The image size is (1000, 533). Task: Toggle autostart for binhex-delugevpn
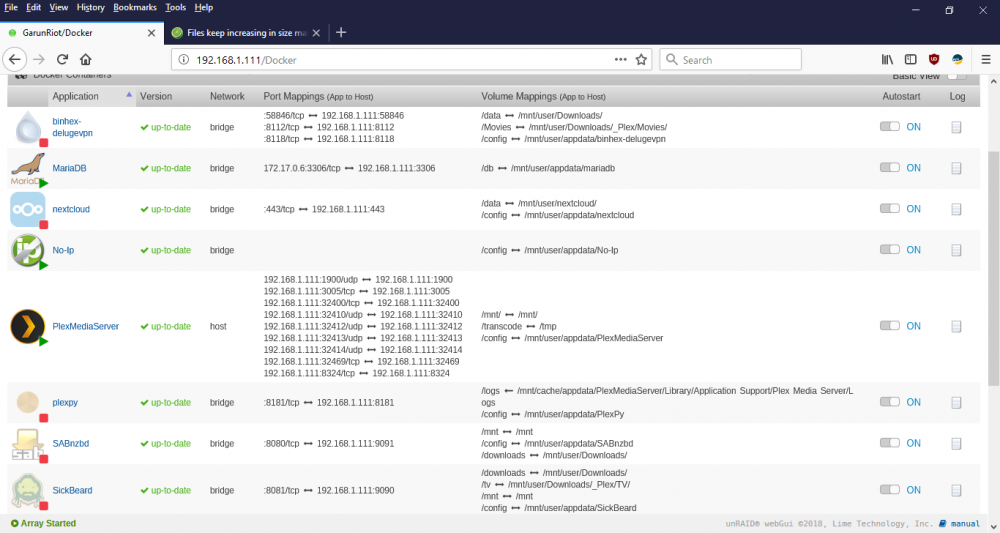[x=890, y=126]
